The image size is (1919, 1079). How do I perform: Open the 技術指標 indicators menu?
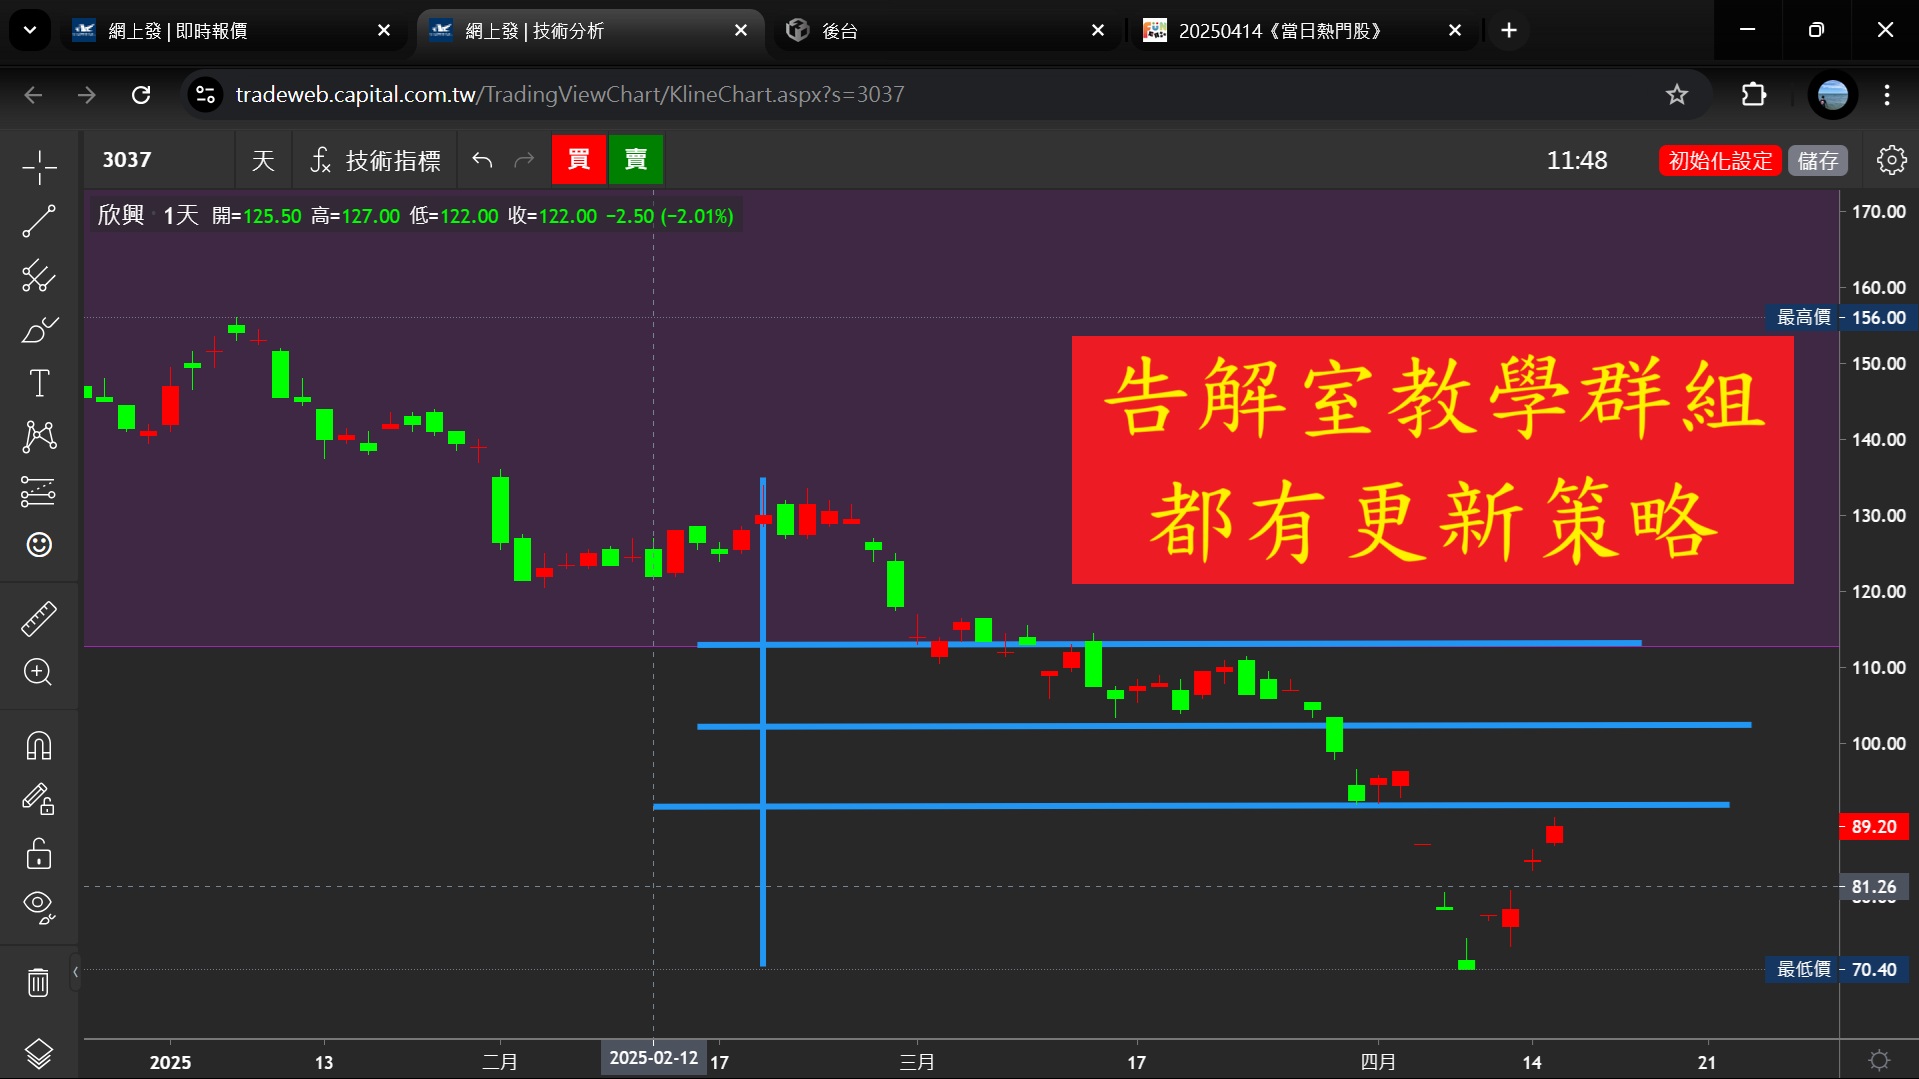[376, 160]
